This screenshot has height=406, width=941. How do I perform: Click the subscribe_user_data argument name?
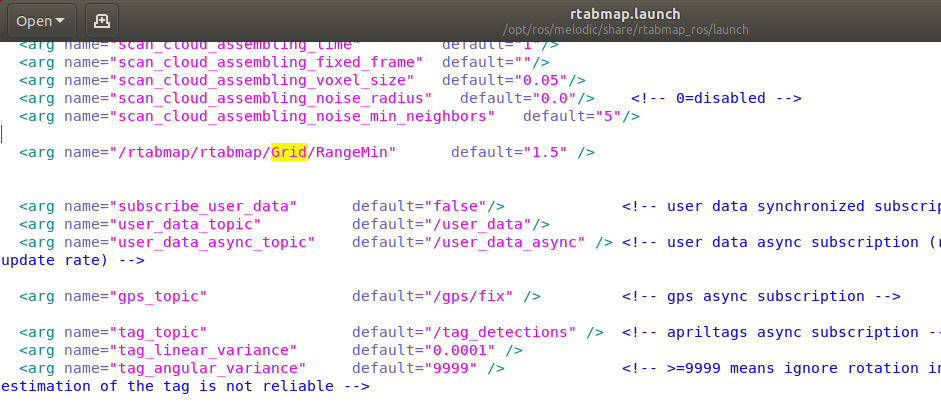[x=207, y=206]
